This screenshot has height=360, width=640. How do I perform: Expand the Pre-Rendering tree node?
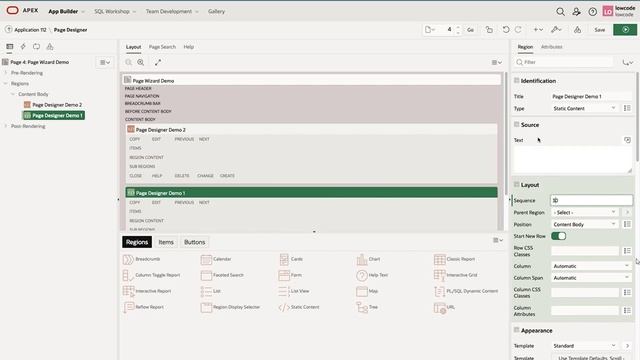6,73
